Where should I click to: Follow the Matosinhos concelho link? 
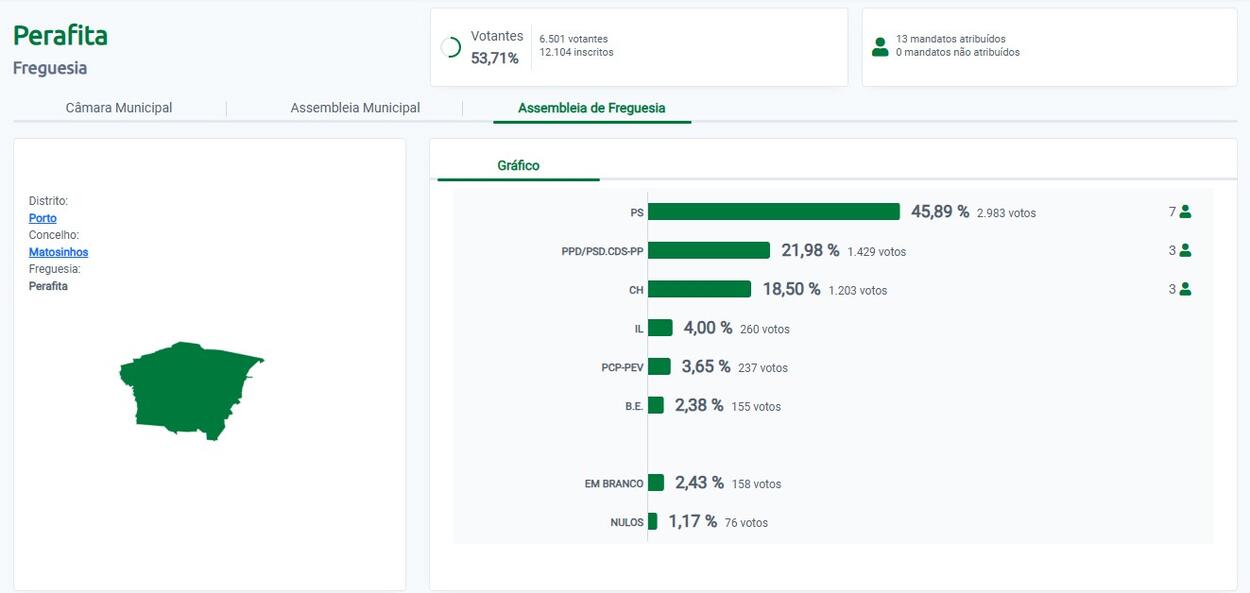[x=59, y=252]
